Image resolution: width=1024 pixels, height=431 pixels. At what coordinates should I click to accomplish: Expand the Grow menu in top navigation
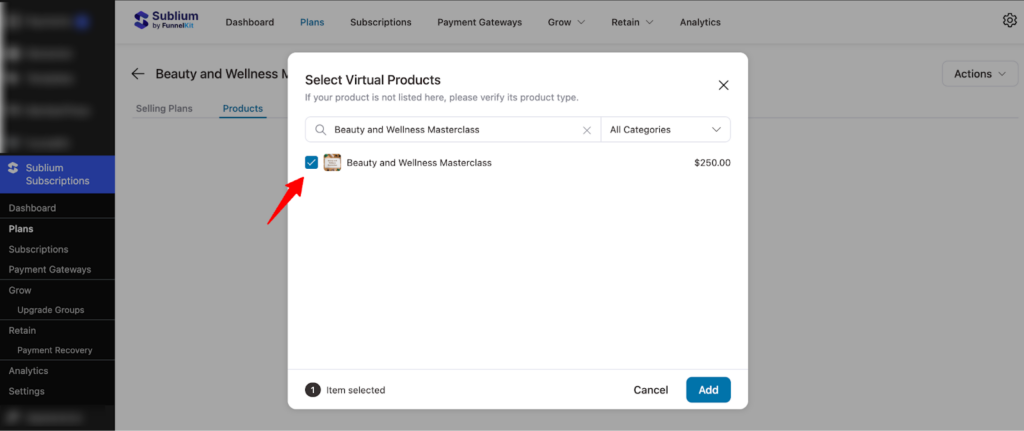point(566,22)
